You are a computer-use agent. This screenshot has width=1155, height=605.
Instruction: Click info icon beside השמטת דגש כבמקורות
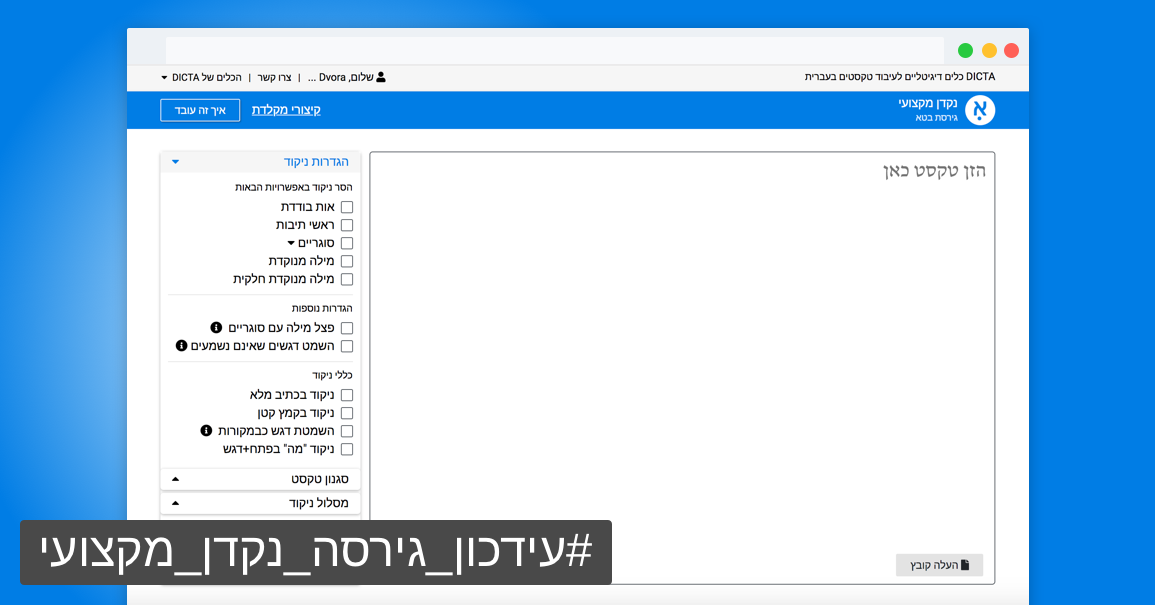pyautogui.click(x=206, y=430)
